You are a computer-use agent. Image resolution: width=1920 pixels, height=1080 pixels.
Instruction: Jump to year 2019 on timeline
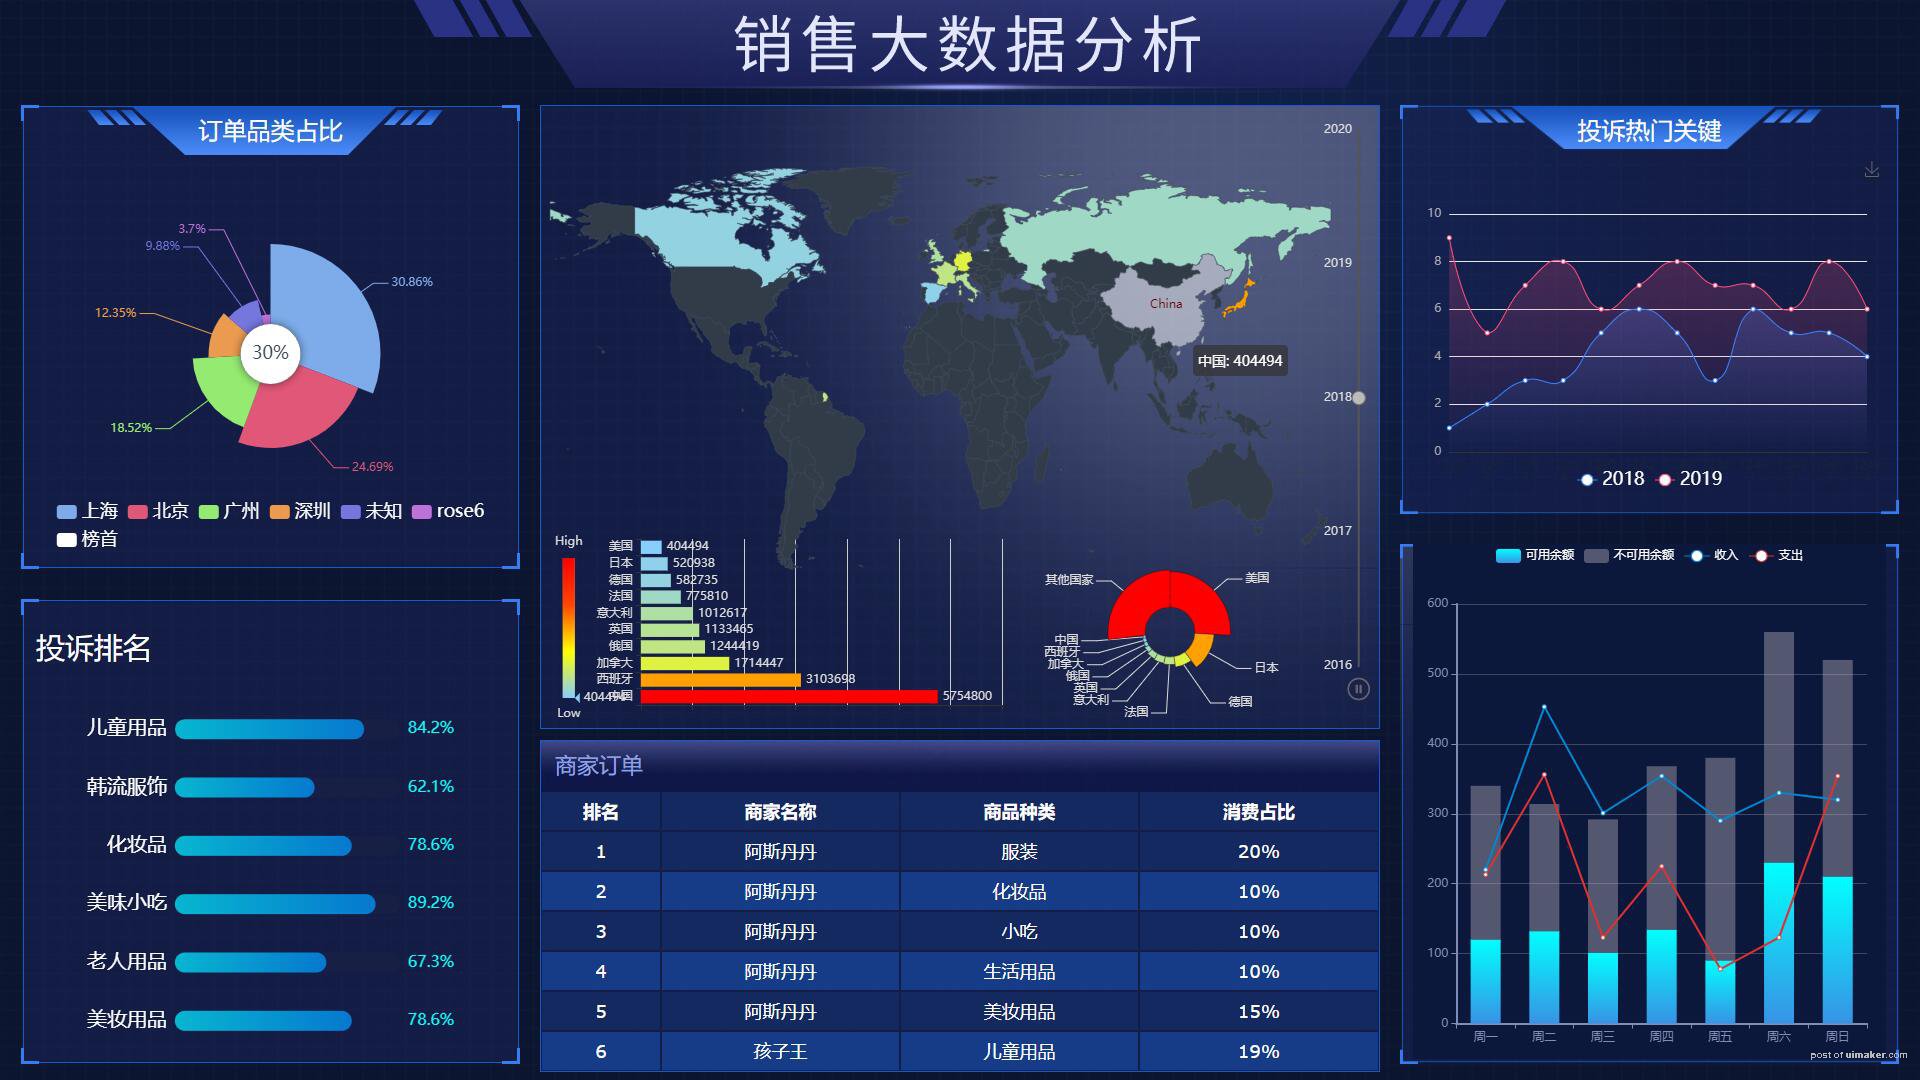(x=1337, y=263)
